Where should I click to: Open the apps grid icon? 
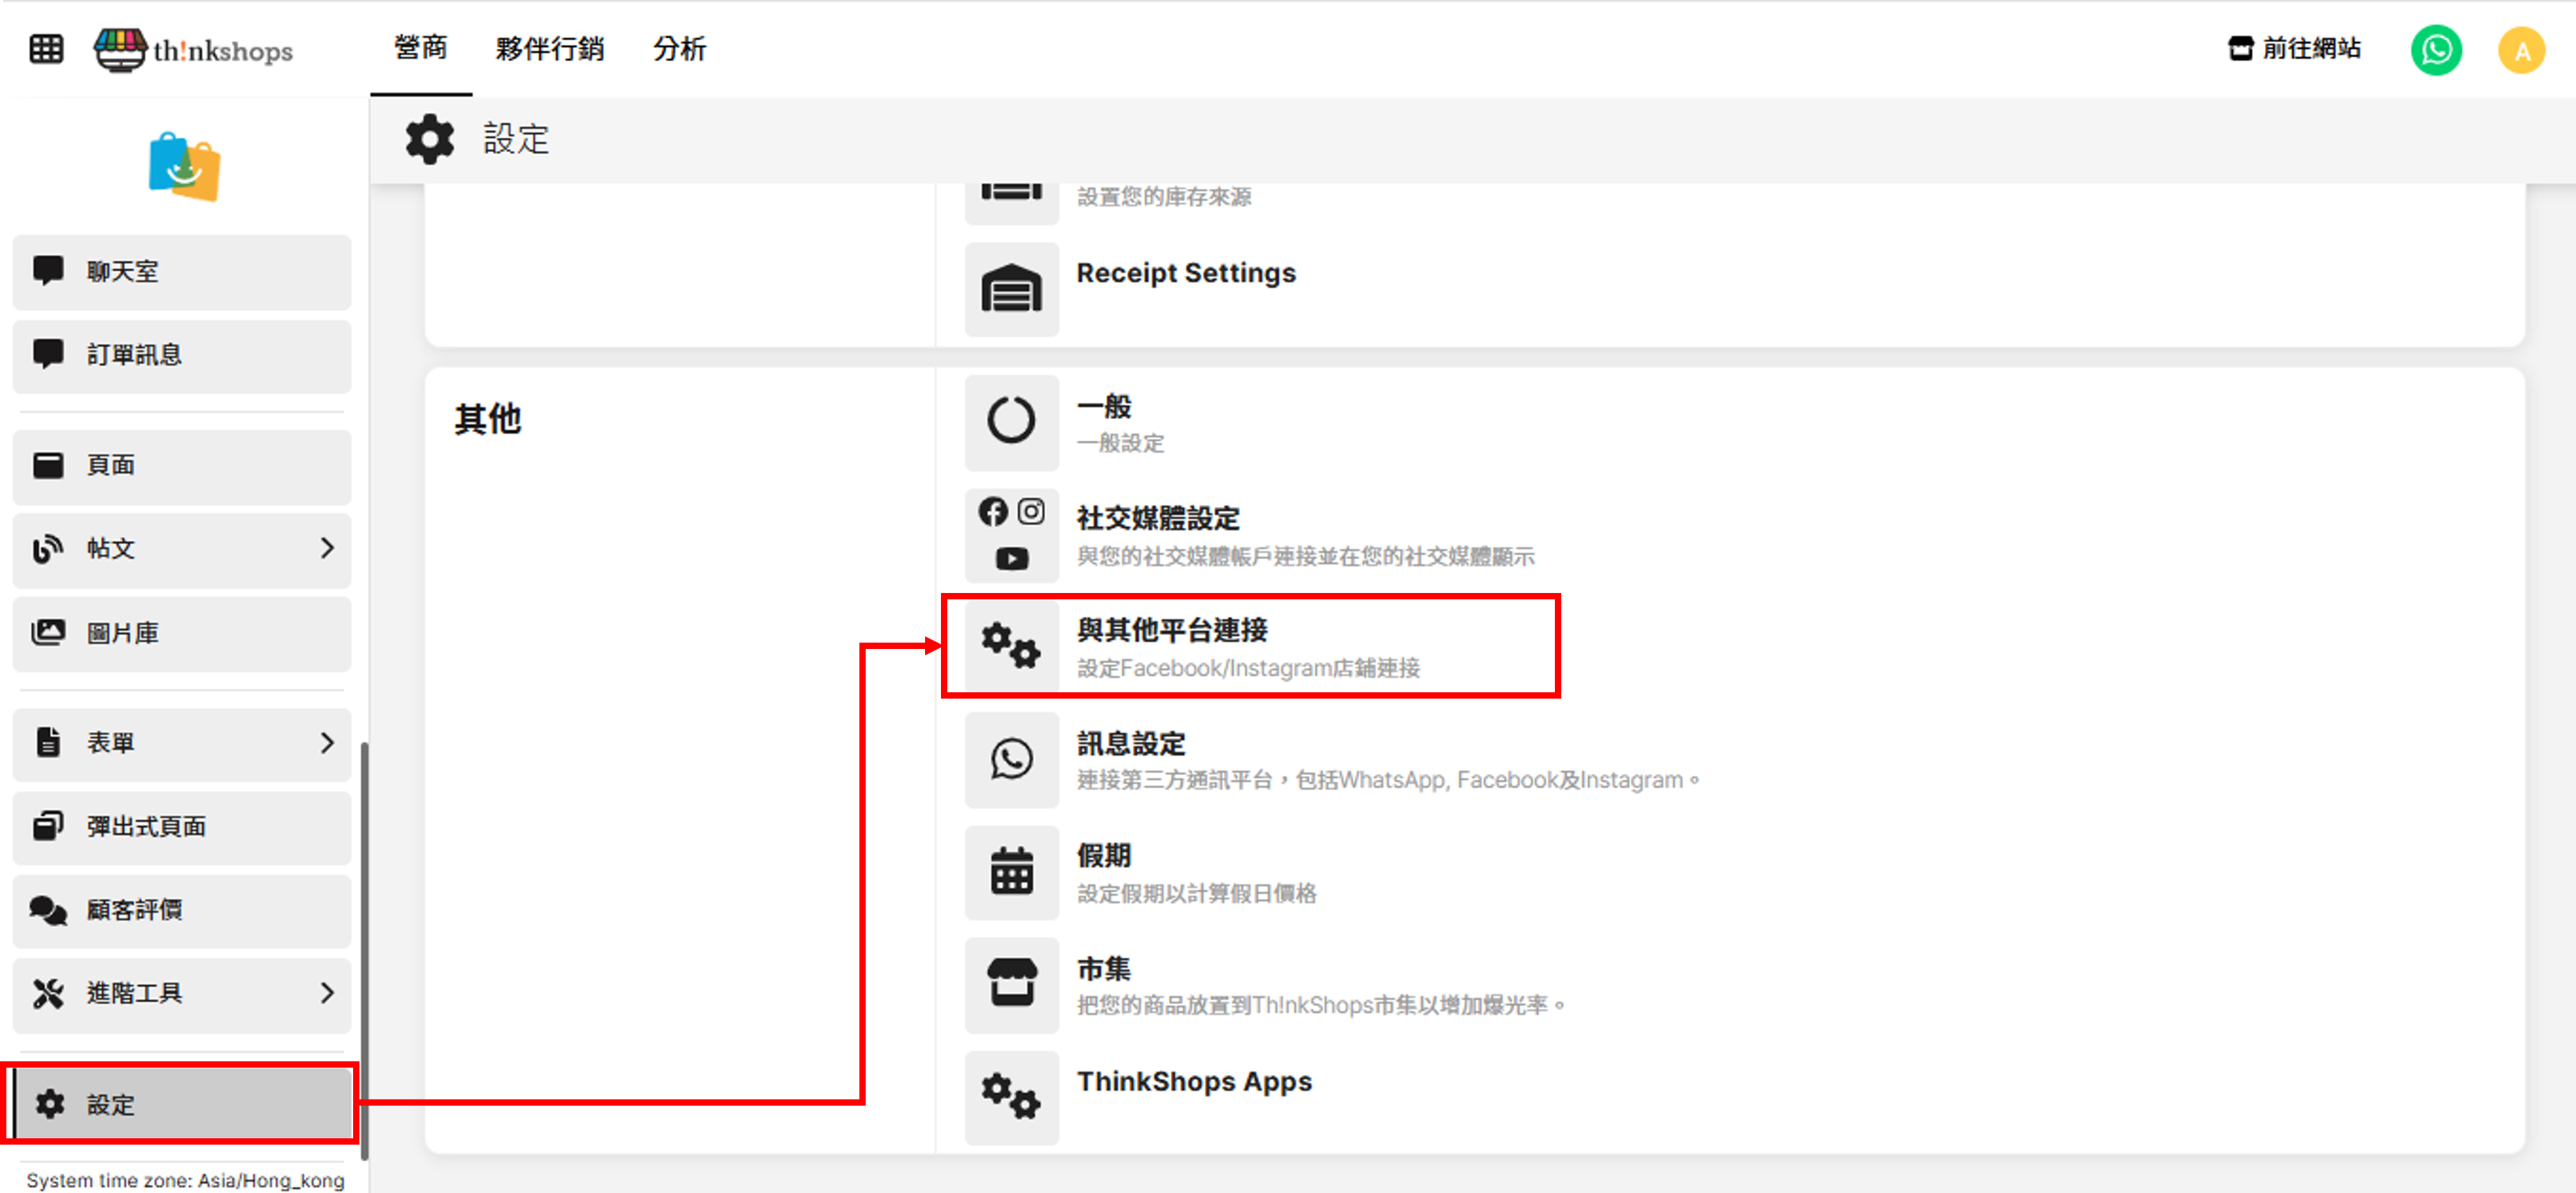(x=46, y=48)
